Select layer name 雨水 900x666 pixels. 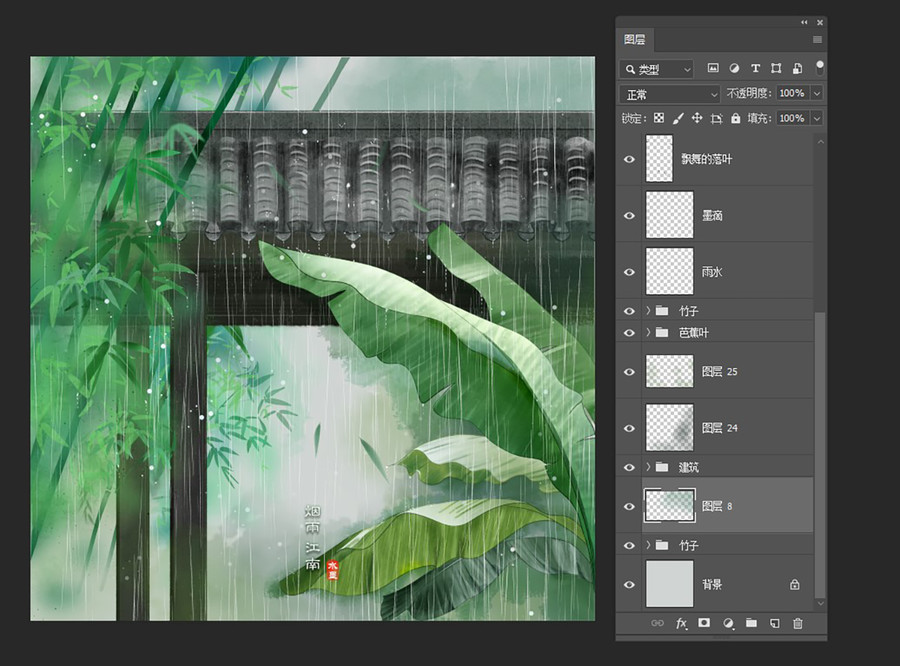click(x=712, y=272)
